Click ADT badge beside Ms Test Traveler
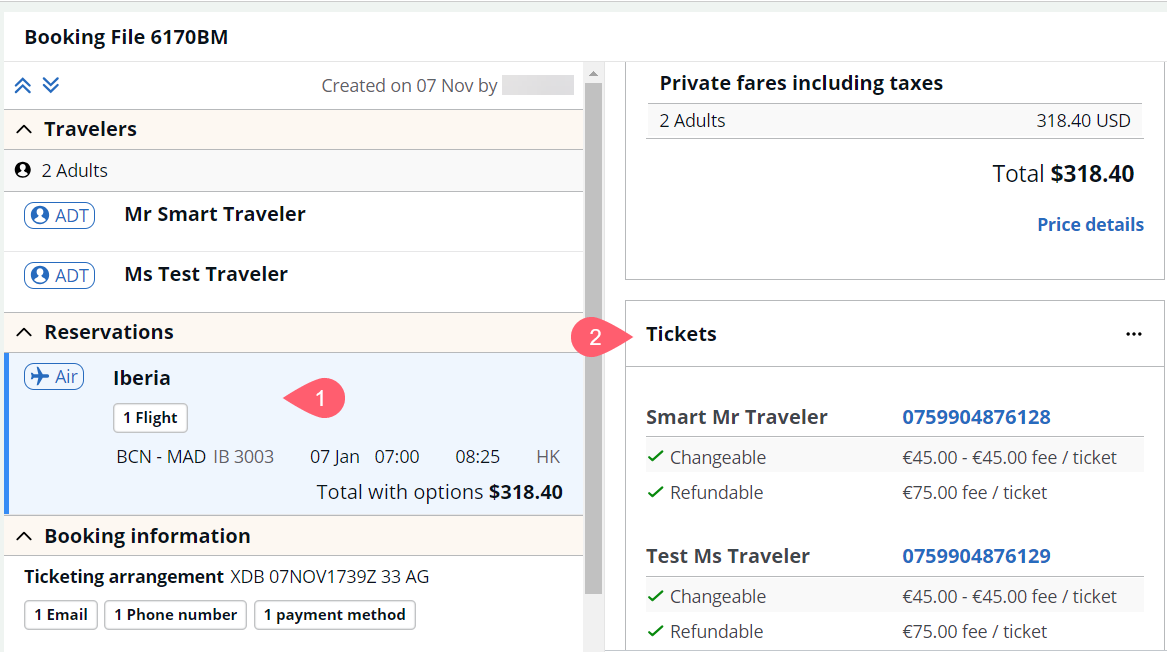Screen dimensions: 1167x652 [60, 275]
